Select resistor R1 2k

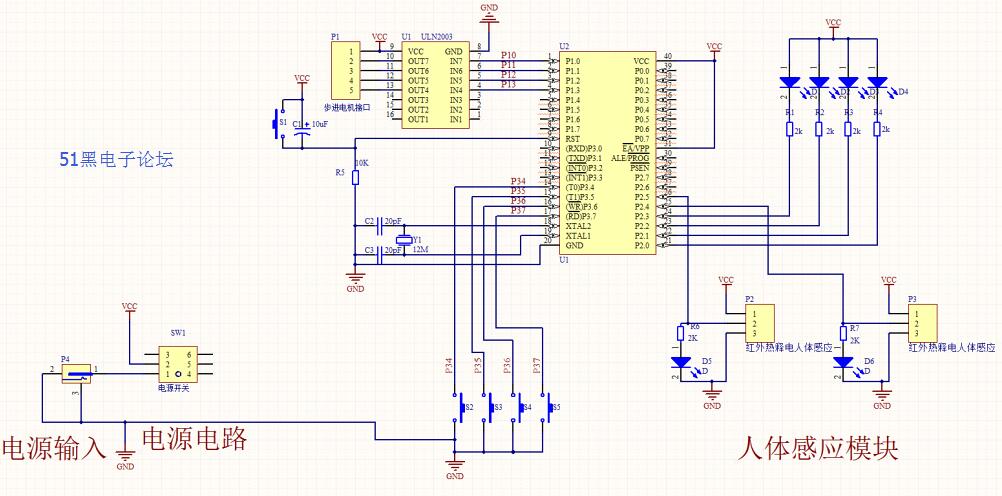coord(790,130)
